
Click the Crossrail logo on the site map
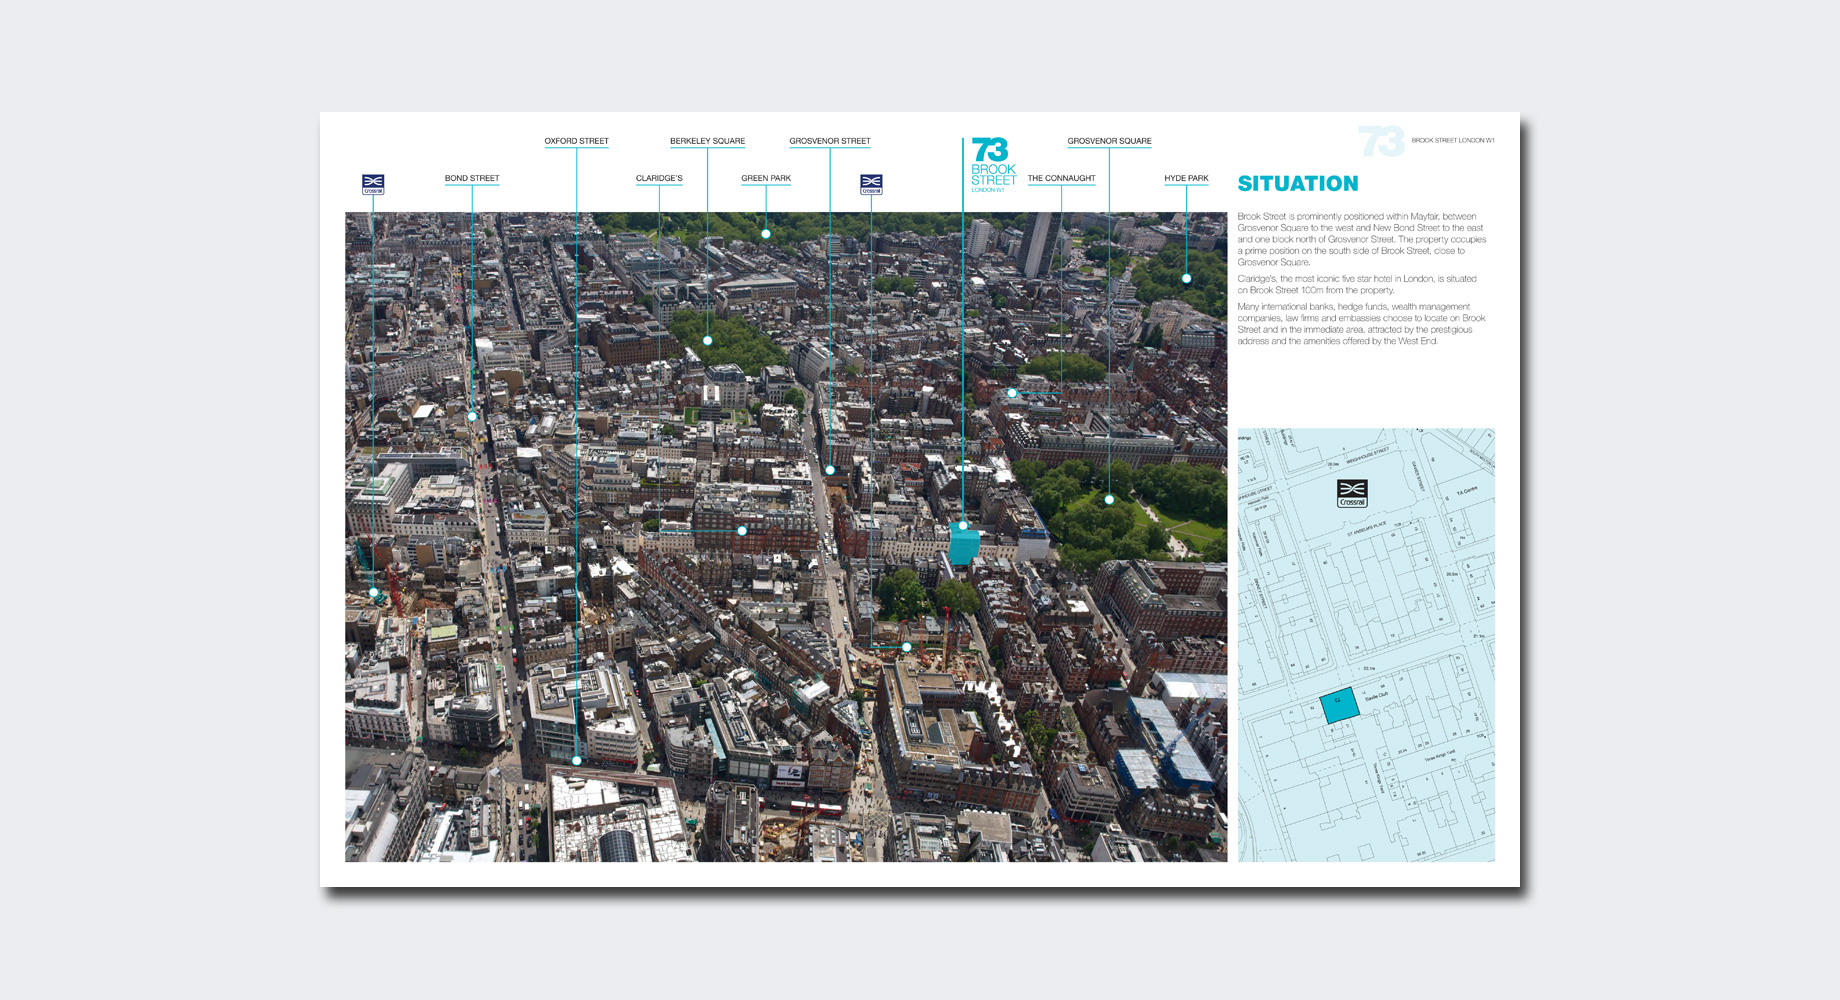coord(1352,493)
